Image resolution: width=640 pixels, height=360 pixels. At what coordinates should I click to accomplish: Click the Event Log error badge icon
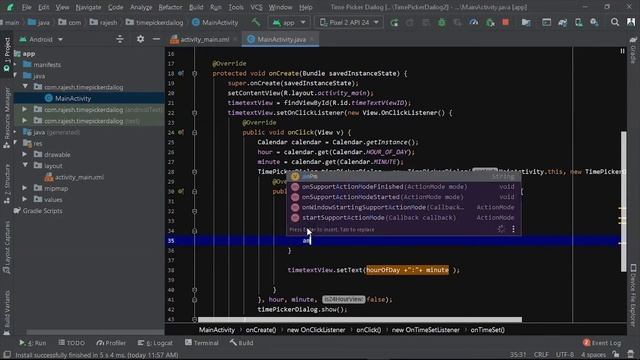tap(586, 342)
